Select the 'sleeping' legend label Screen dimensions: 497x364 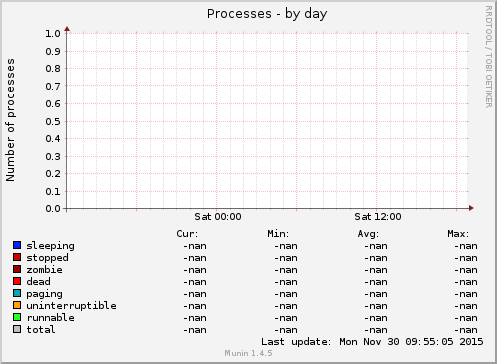(x=50, y=246)
